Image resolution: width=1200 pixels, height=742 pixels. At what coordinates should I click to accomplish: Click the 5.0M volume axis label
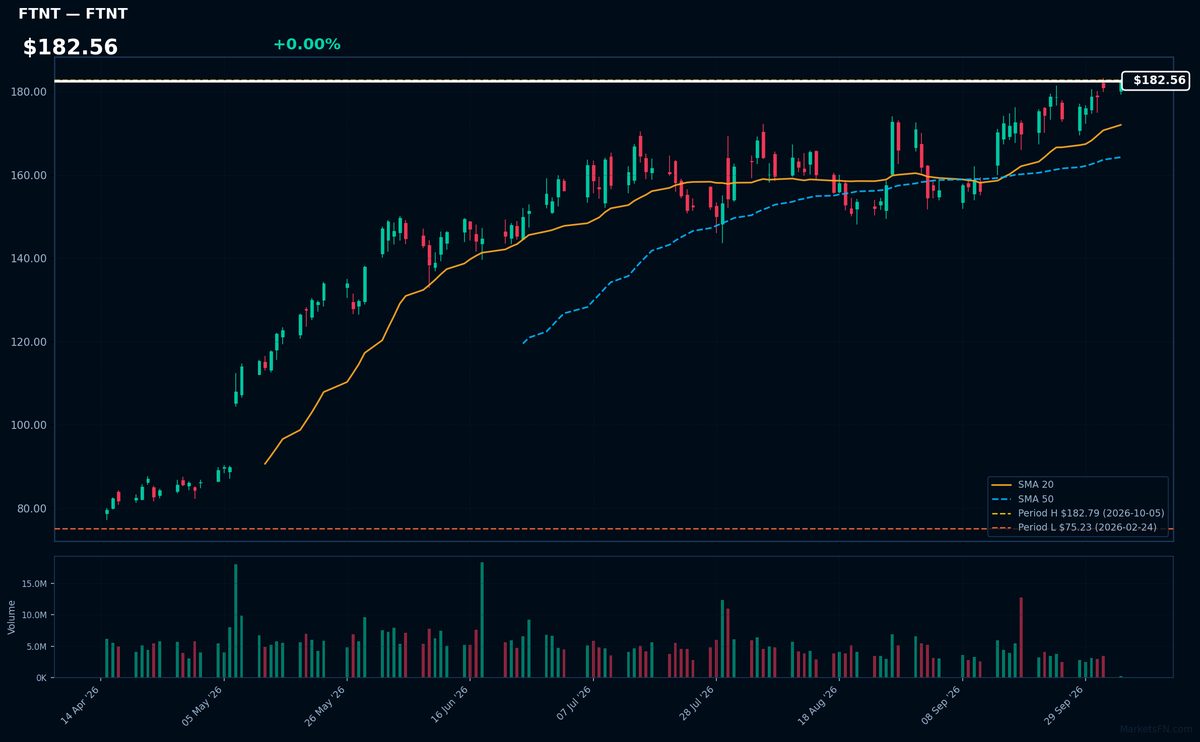pos(36,646)
